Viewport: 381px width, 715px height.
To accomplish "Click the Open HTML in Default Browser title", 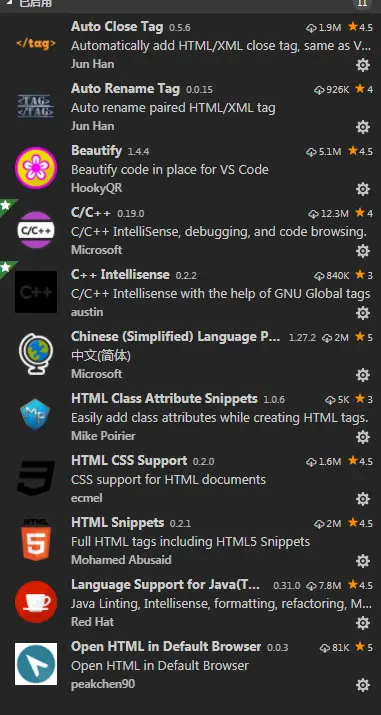I will coord(166,647).
